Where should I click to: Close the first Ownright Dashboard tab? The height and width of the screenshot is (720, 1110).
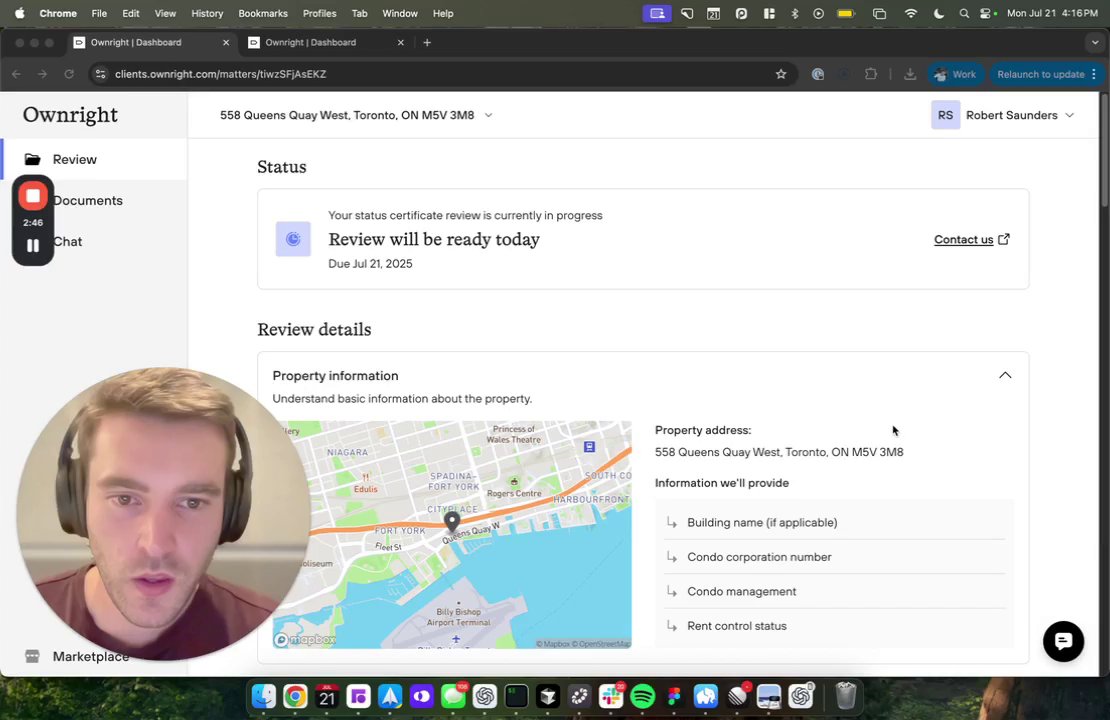[x=226, y=42]
